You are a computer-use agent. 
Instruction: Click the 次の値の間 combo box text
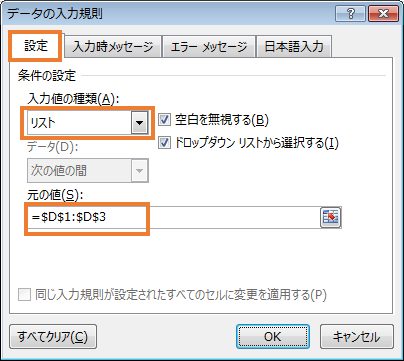coord(59,171)
